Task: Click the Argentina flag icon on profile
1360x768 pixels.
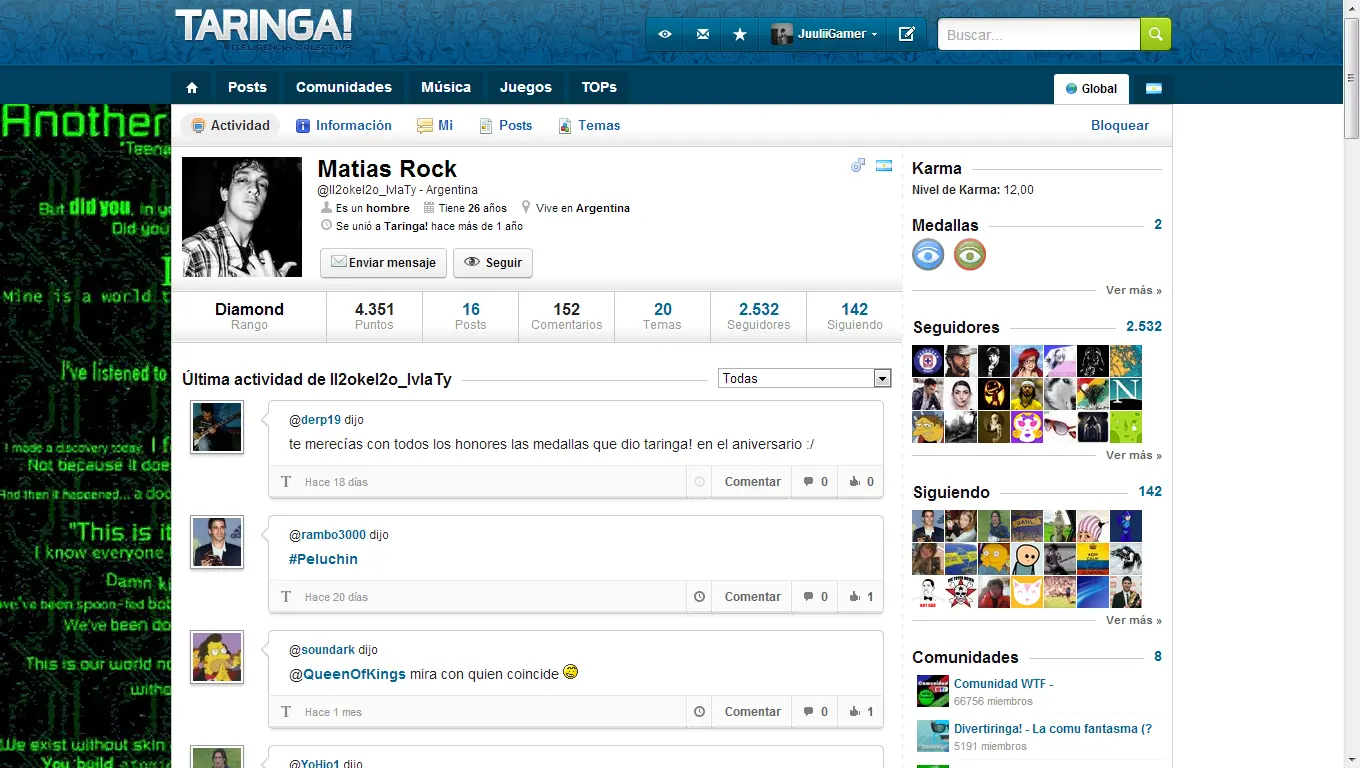Action: pyautogui.click(x=884, y=165)
